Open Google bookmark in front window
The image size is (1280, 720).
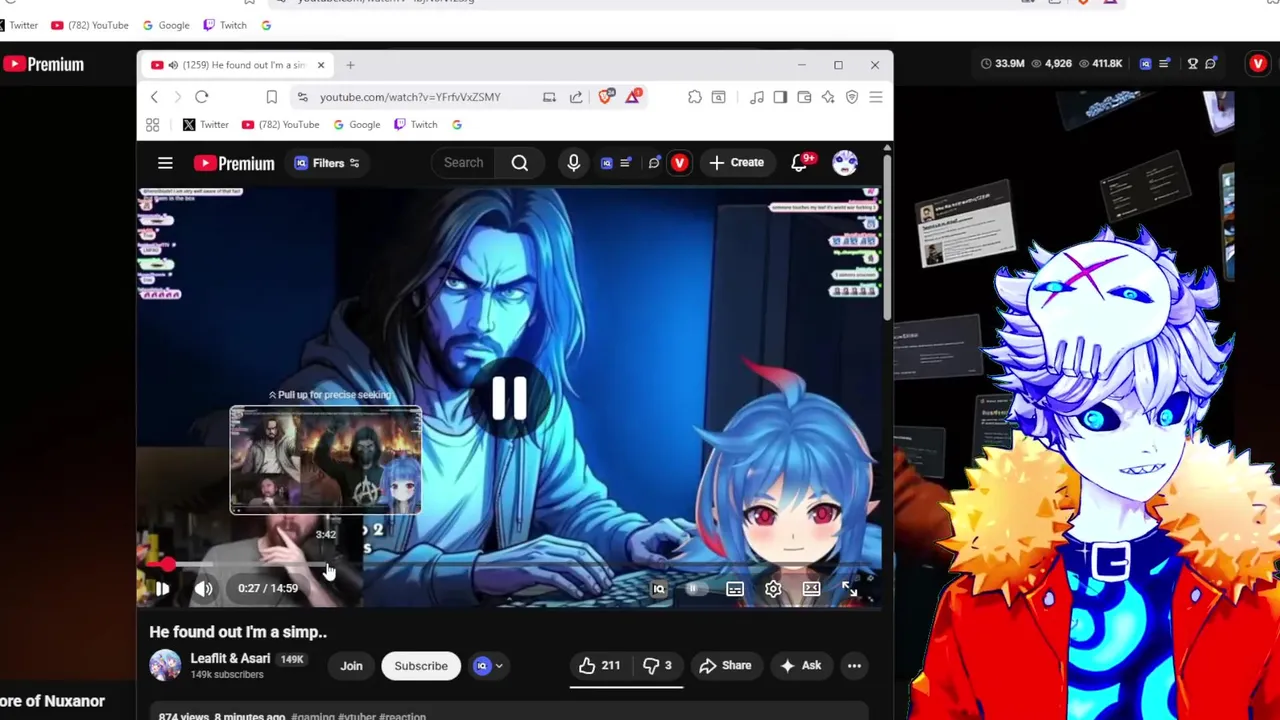tap(356, 125)
